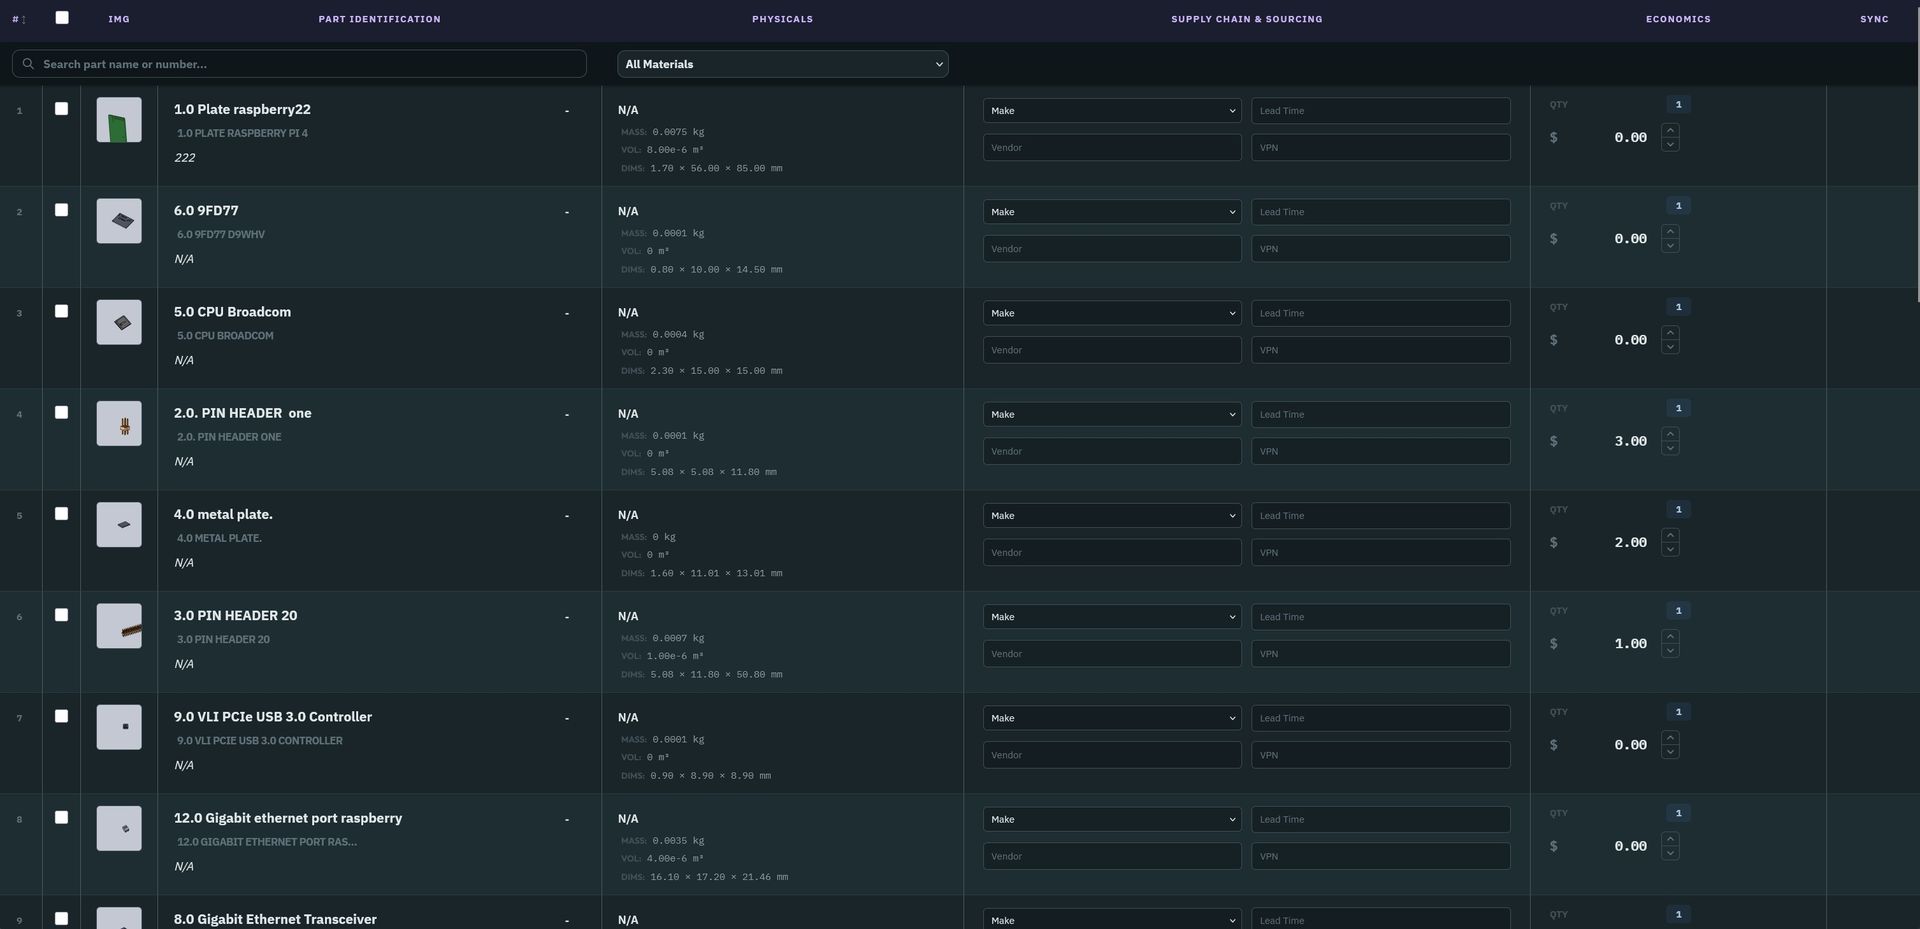Open thumbnail image of 1.0 Plate raspberry22
The width and height of the screenshot is (1920, 929).
pos(119,120)
